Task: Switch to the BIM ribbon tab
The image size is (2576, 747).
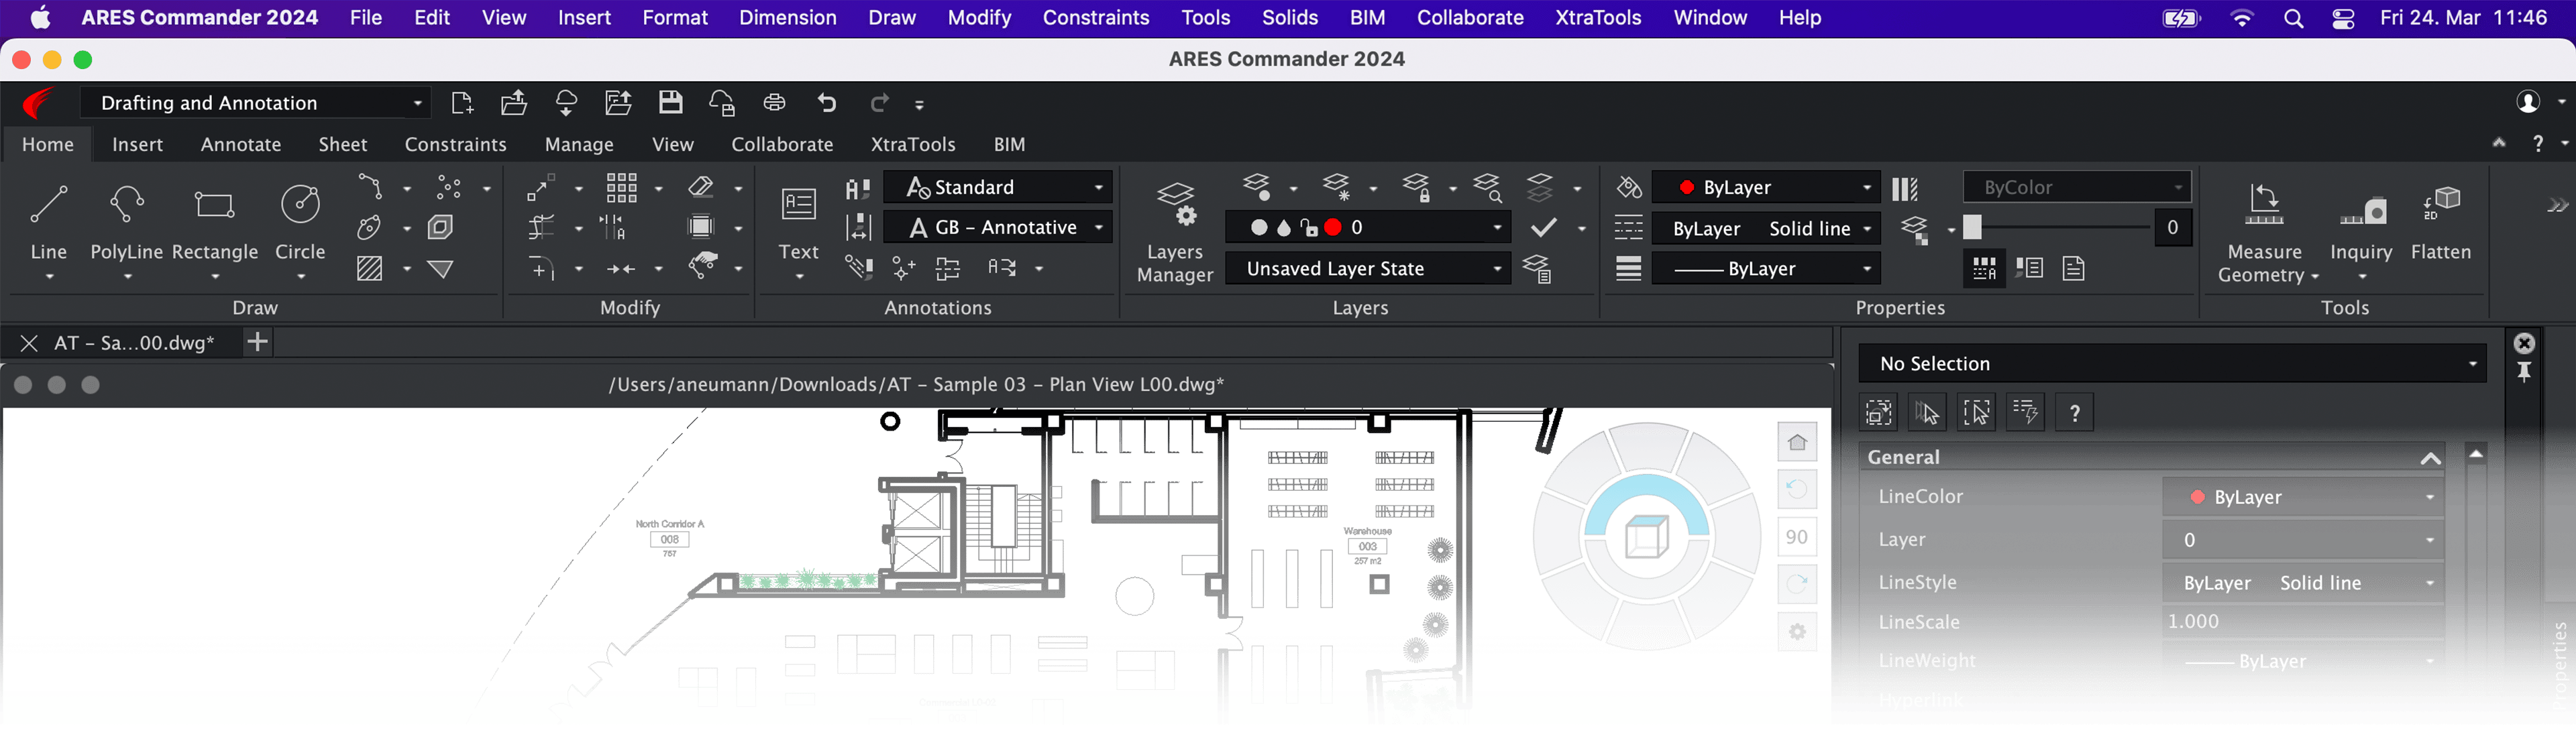Action: pyautogui.click(x=1009, y=144)
